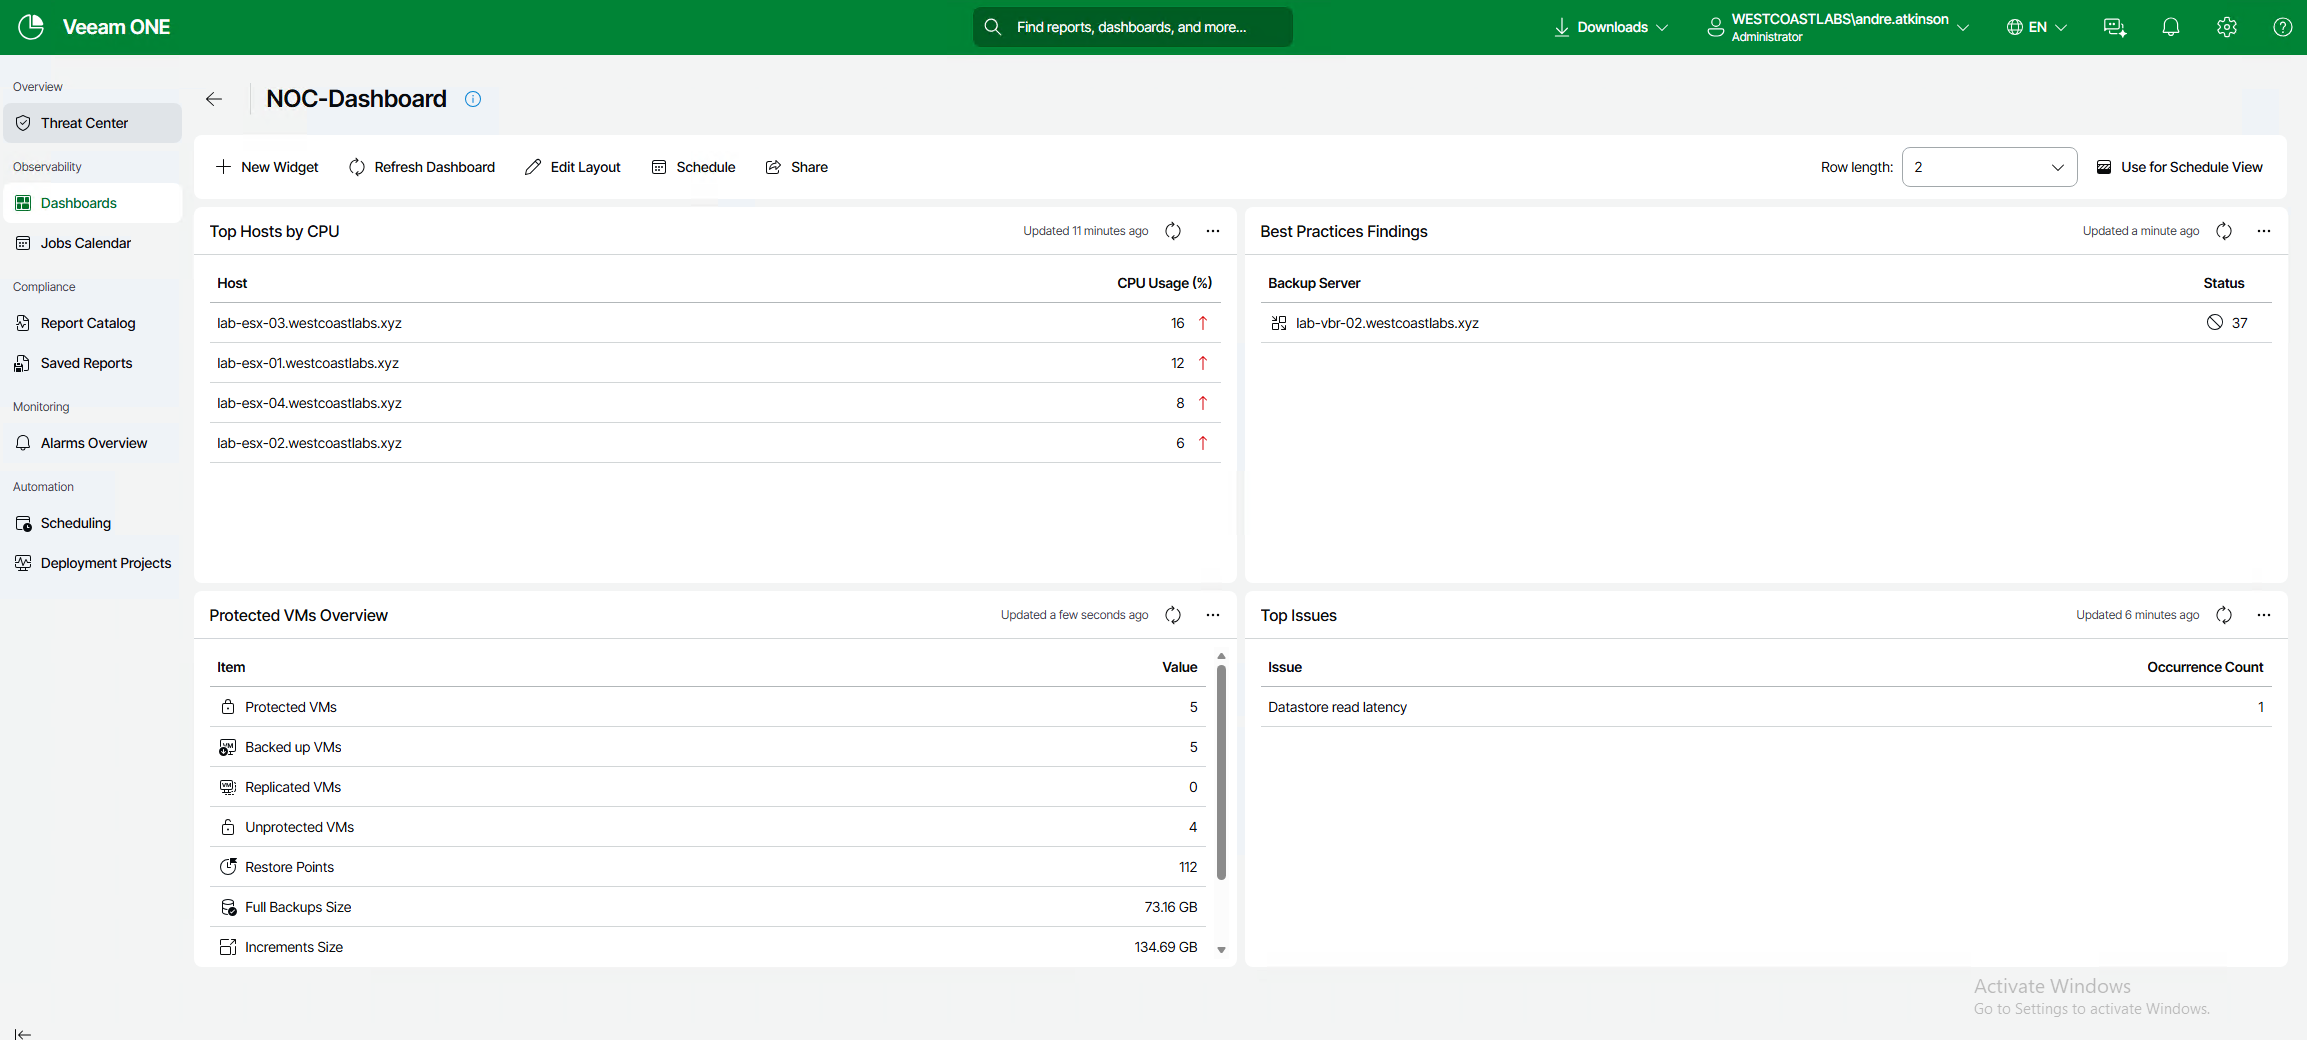Click info icon next to NOC-Dashboard
The image size is (2307, 1040).
(473, 99)
